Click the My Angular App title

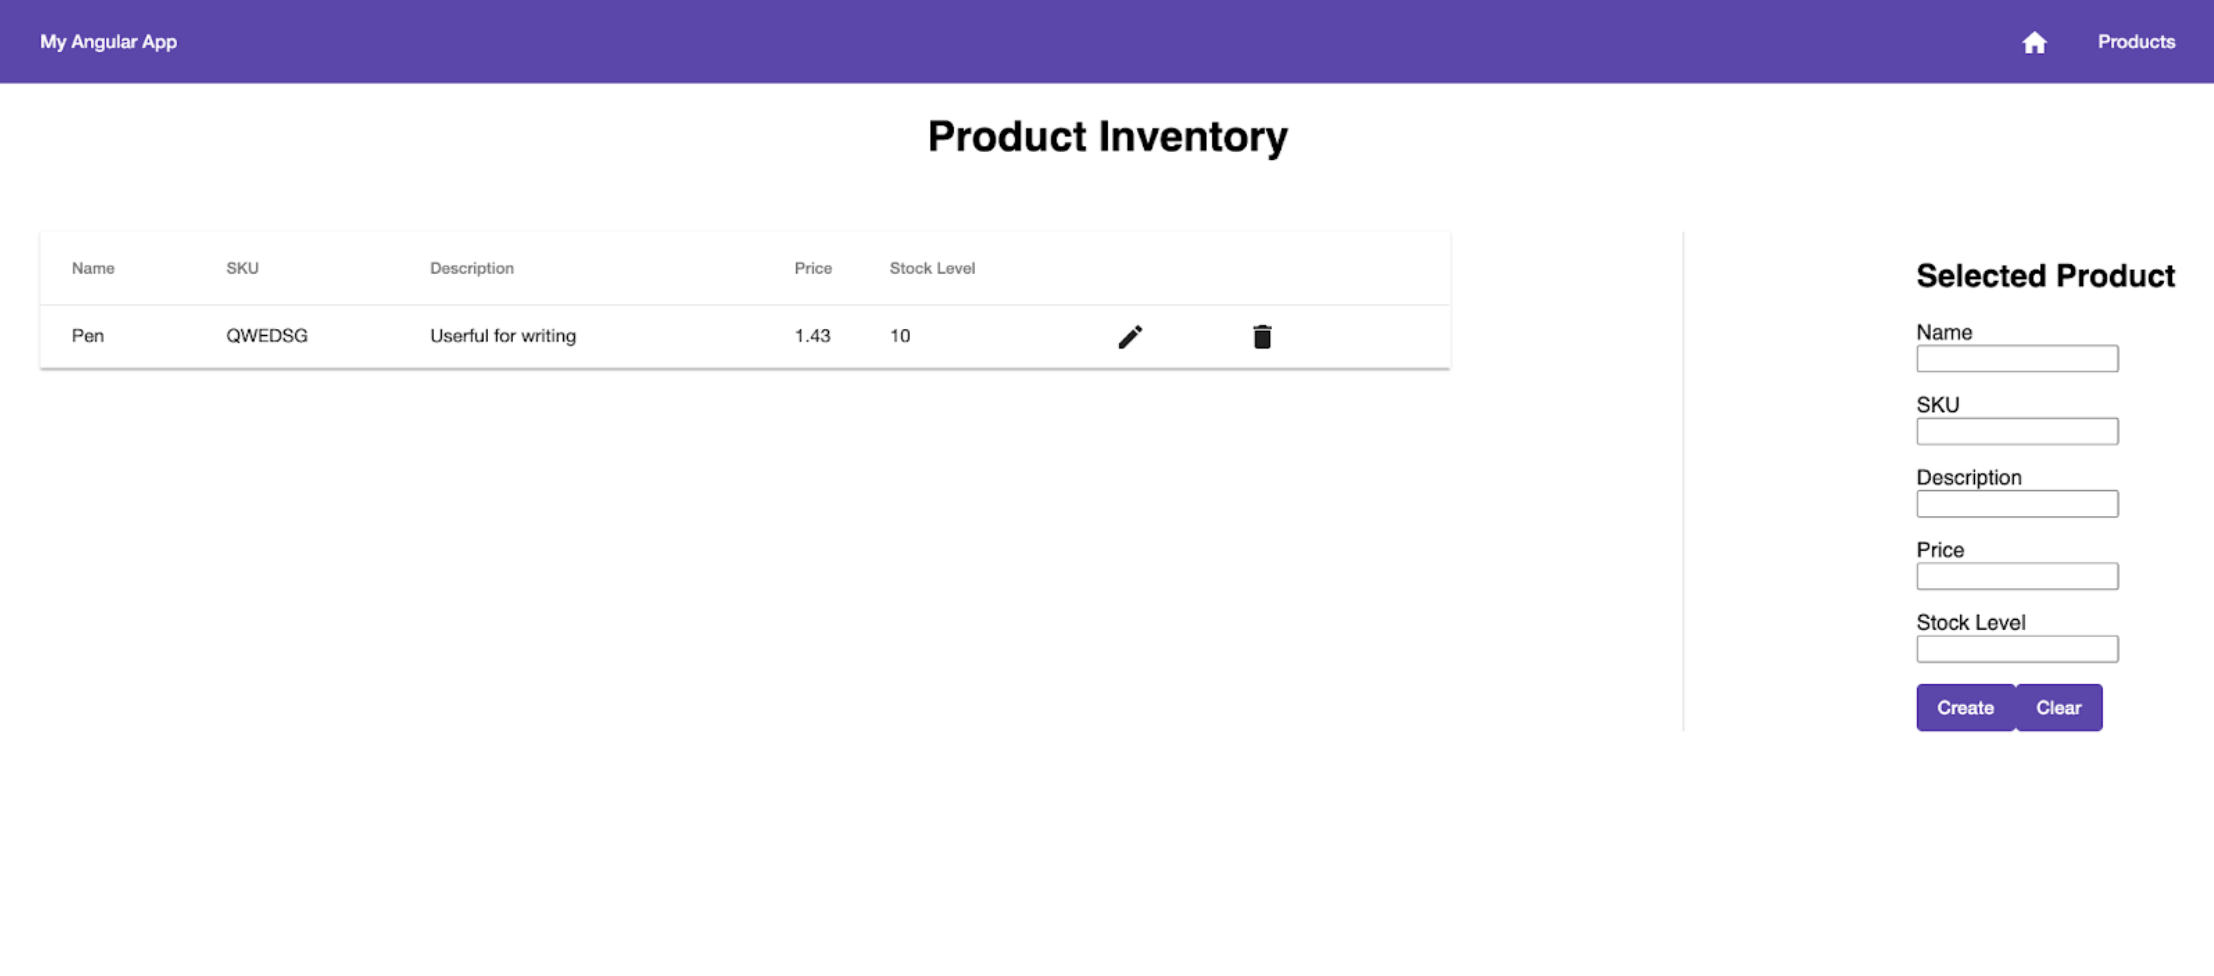pos(108,42)
